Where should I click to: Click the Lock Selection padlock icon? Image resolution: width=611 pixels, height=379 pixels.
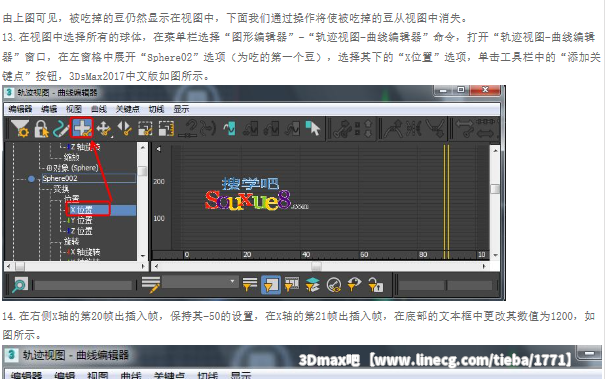click(41, 129)
